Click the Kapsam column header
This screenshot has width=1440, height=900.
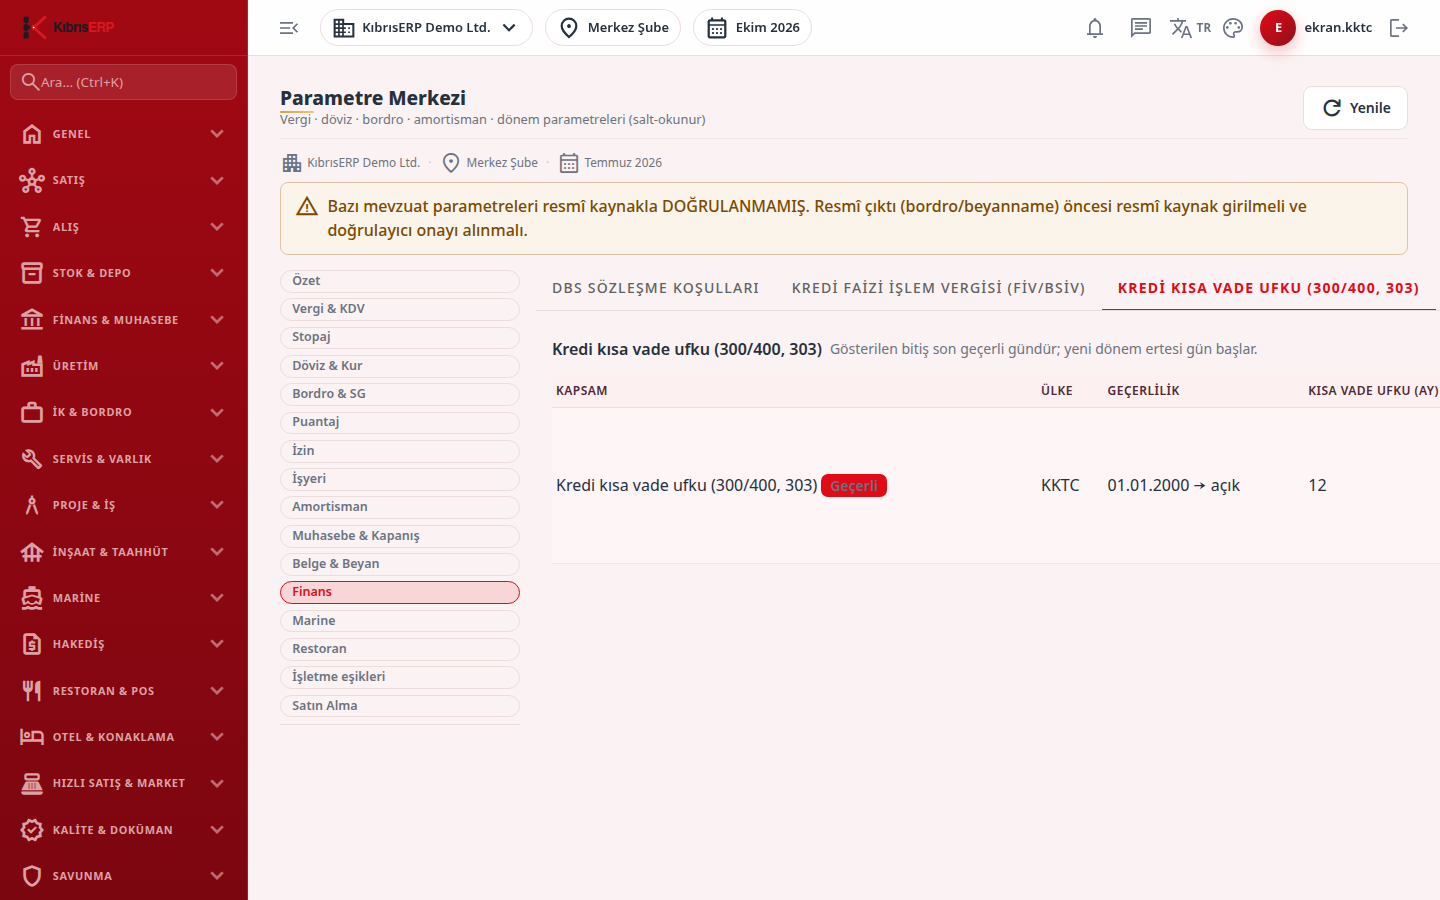(582, 391)
